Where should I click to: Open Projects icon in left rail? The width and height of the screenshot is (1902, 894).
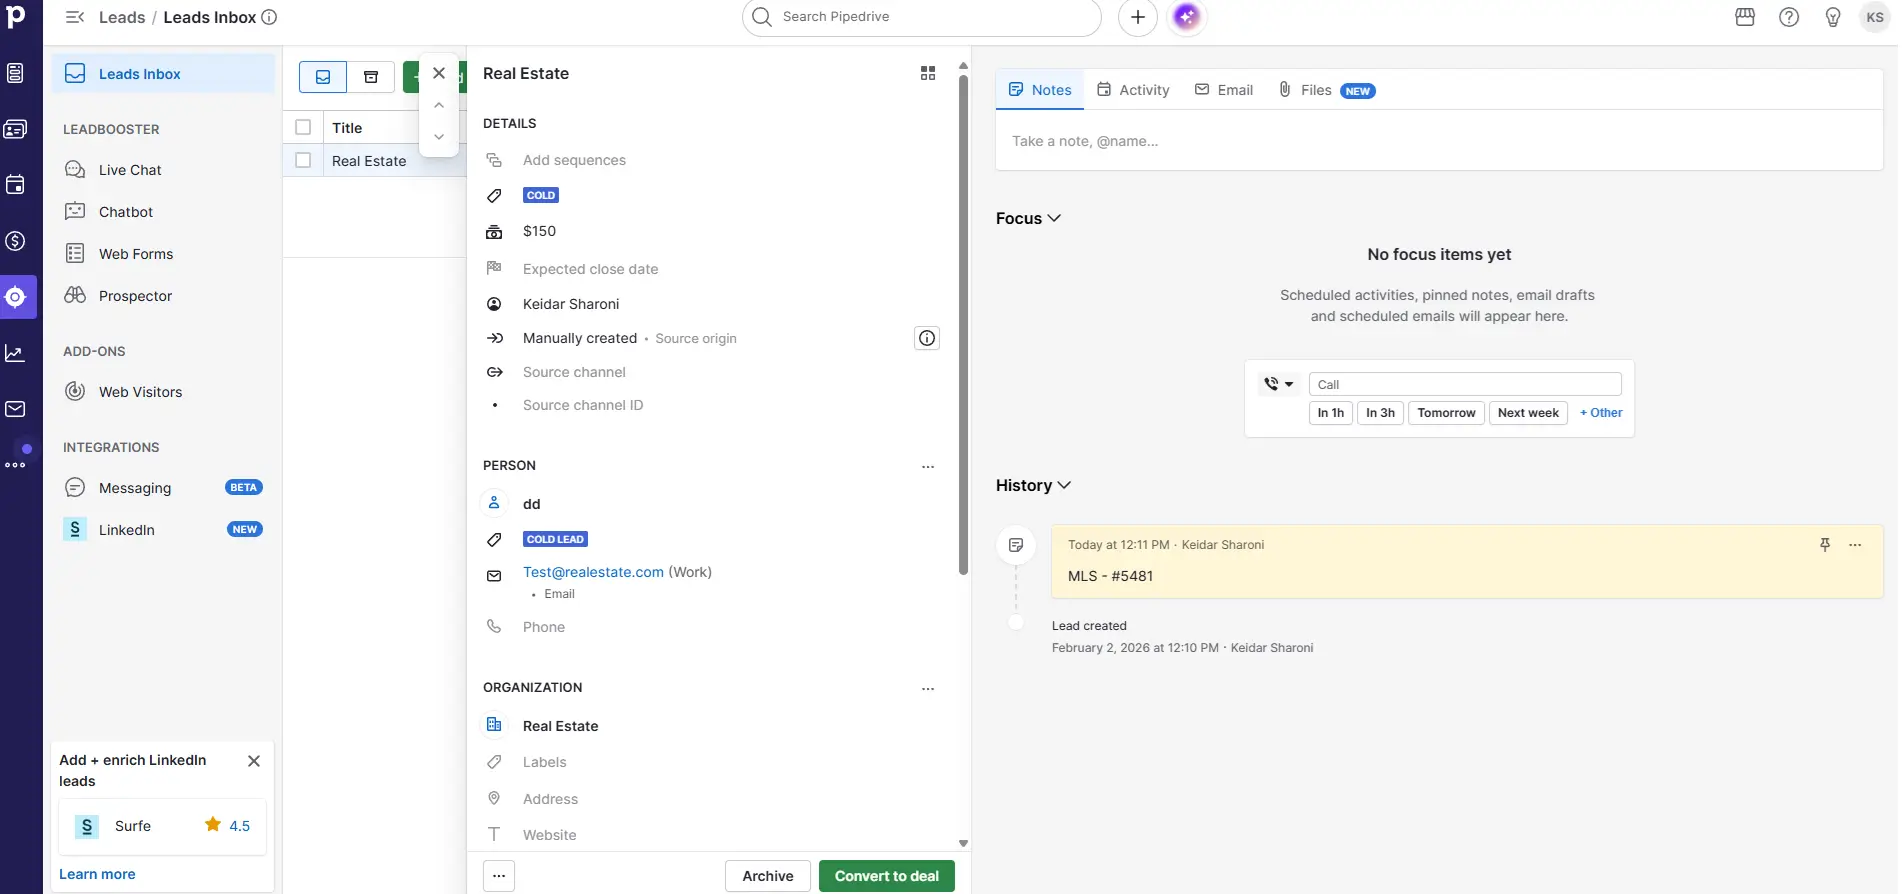tap(15, 73)
